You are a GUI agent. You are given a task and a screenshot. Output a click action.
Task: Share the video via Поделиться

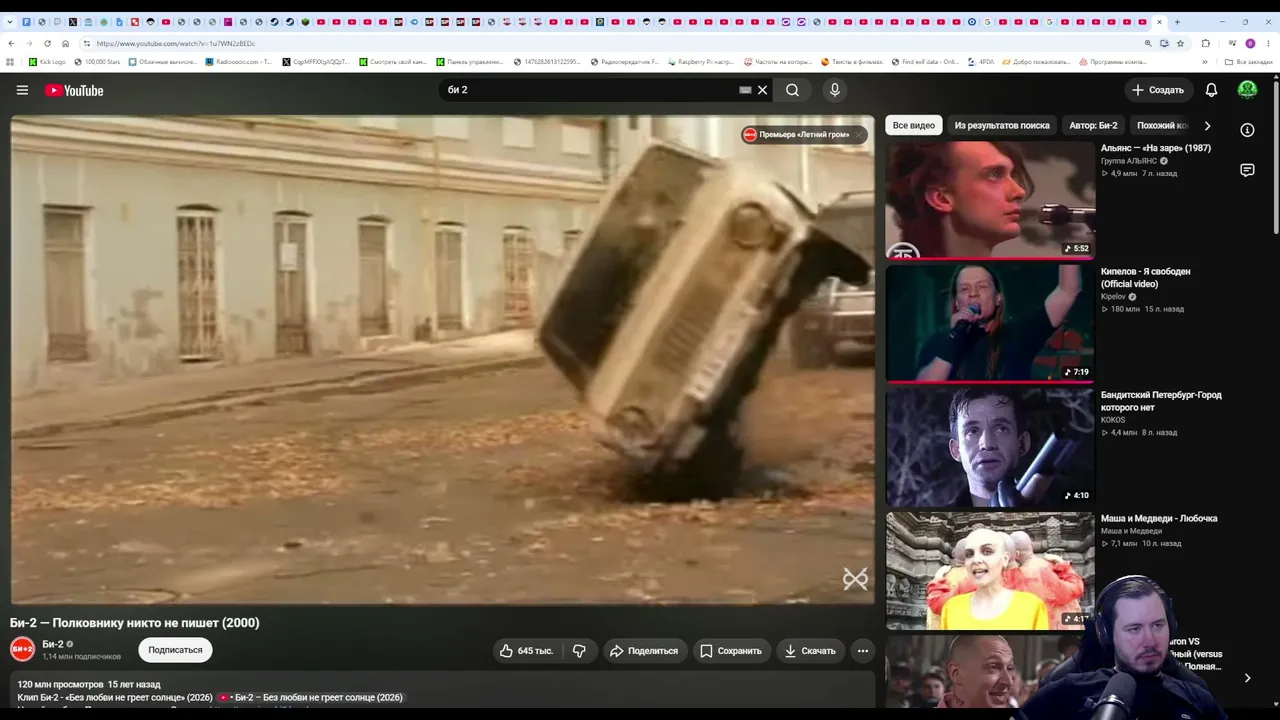[645, 651]
